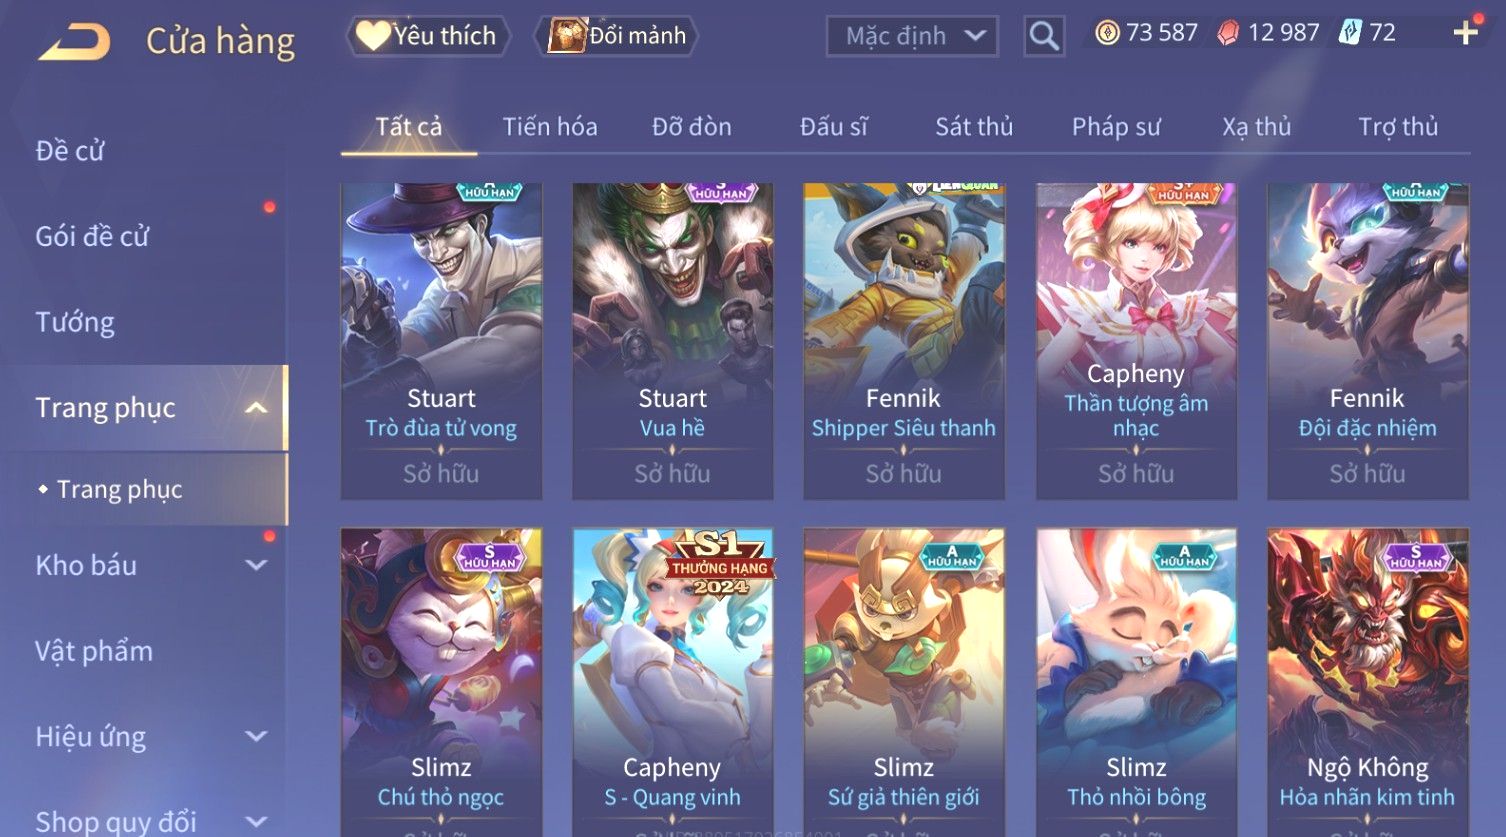Click the back arrow icon
Image resolution: width=1506 pixels, height=837 pixels.
74,41
